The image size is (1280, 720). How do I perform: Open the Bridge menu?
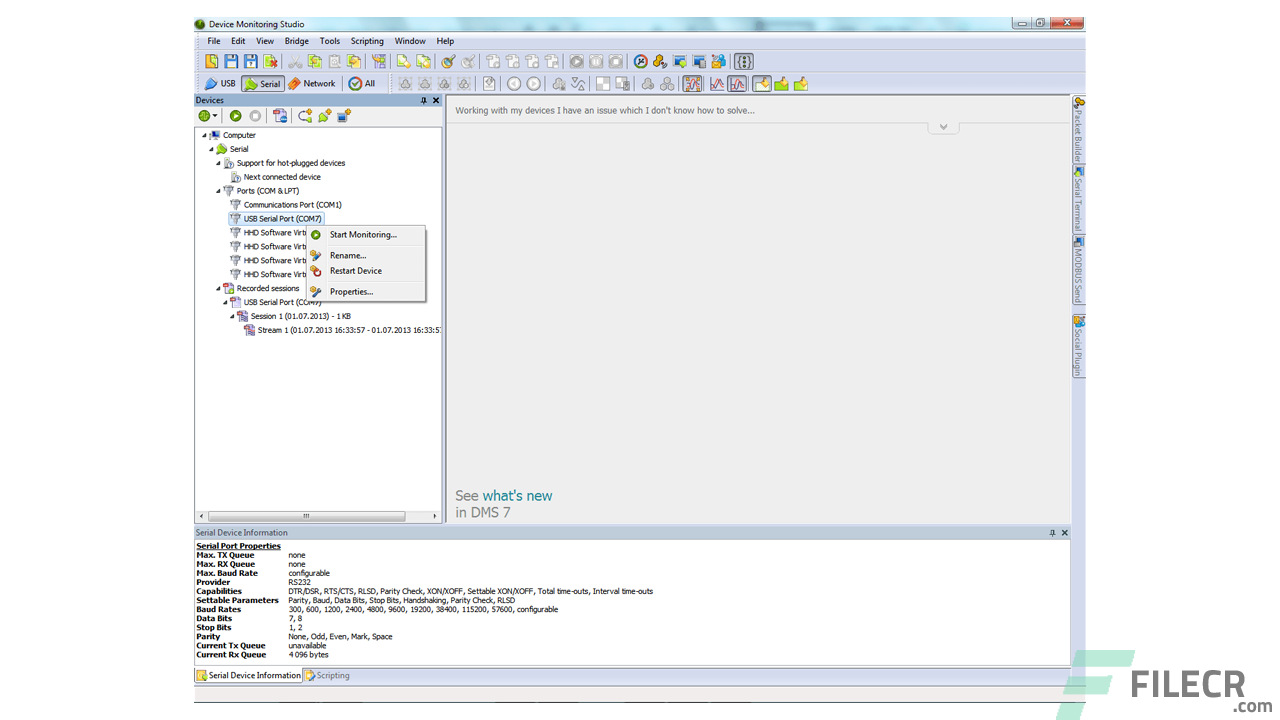(x=297, y=41)
